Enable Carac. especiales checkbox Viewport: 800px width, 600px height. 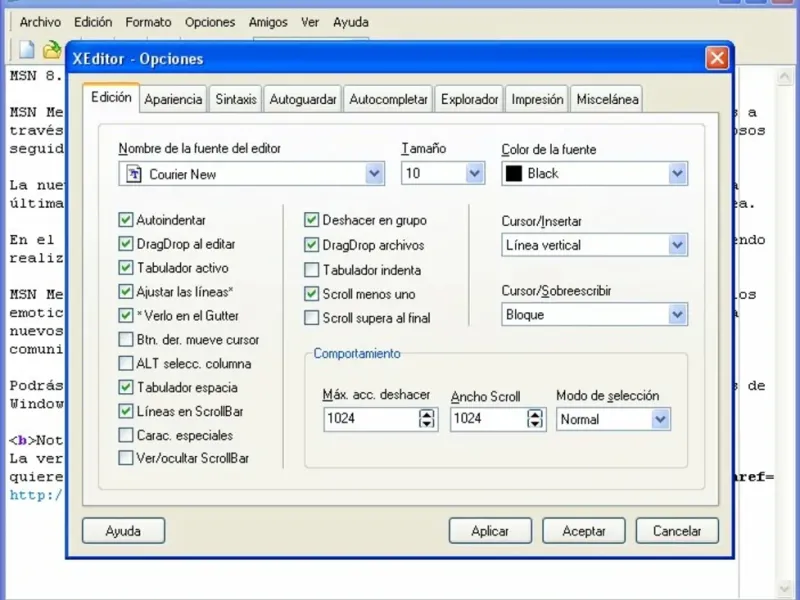click(x=126, y=435)
